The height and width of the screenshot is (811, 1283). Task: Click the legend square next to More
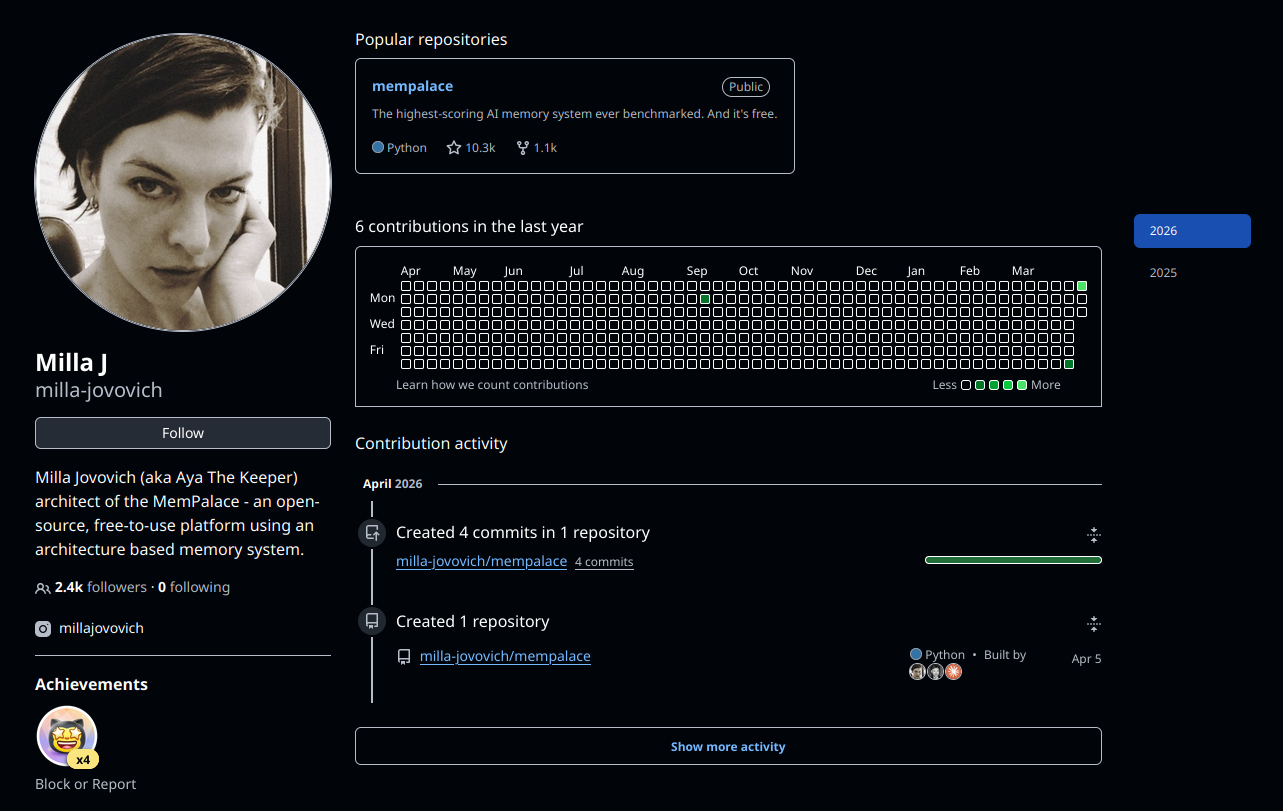[x=1022, y=385]
